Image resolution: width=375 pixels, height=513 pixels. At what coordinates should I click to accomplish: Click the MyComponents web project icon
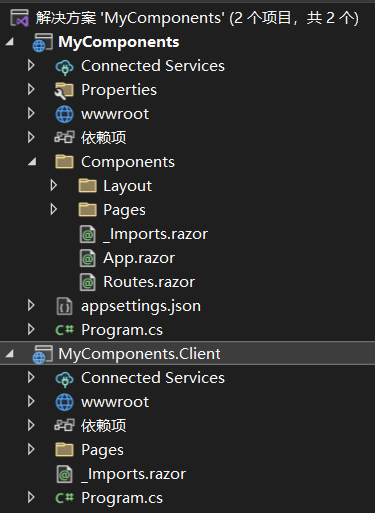(42, 42)
